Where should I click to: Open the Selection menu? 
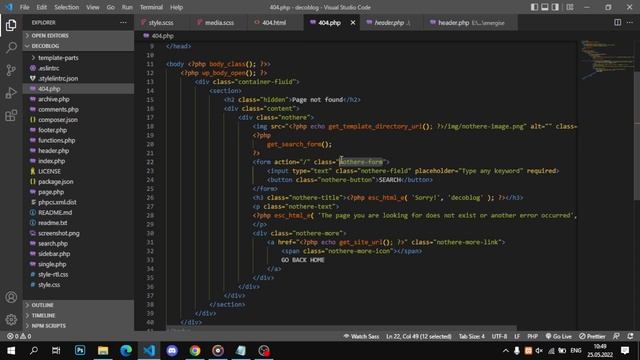tap(67, 7)
